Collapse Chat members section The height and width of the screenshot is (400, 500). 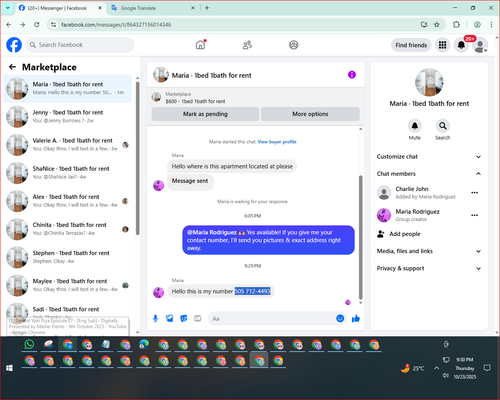[x=429, y=174]
